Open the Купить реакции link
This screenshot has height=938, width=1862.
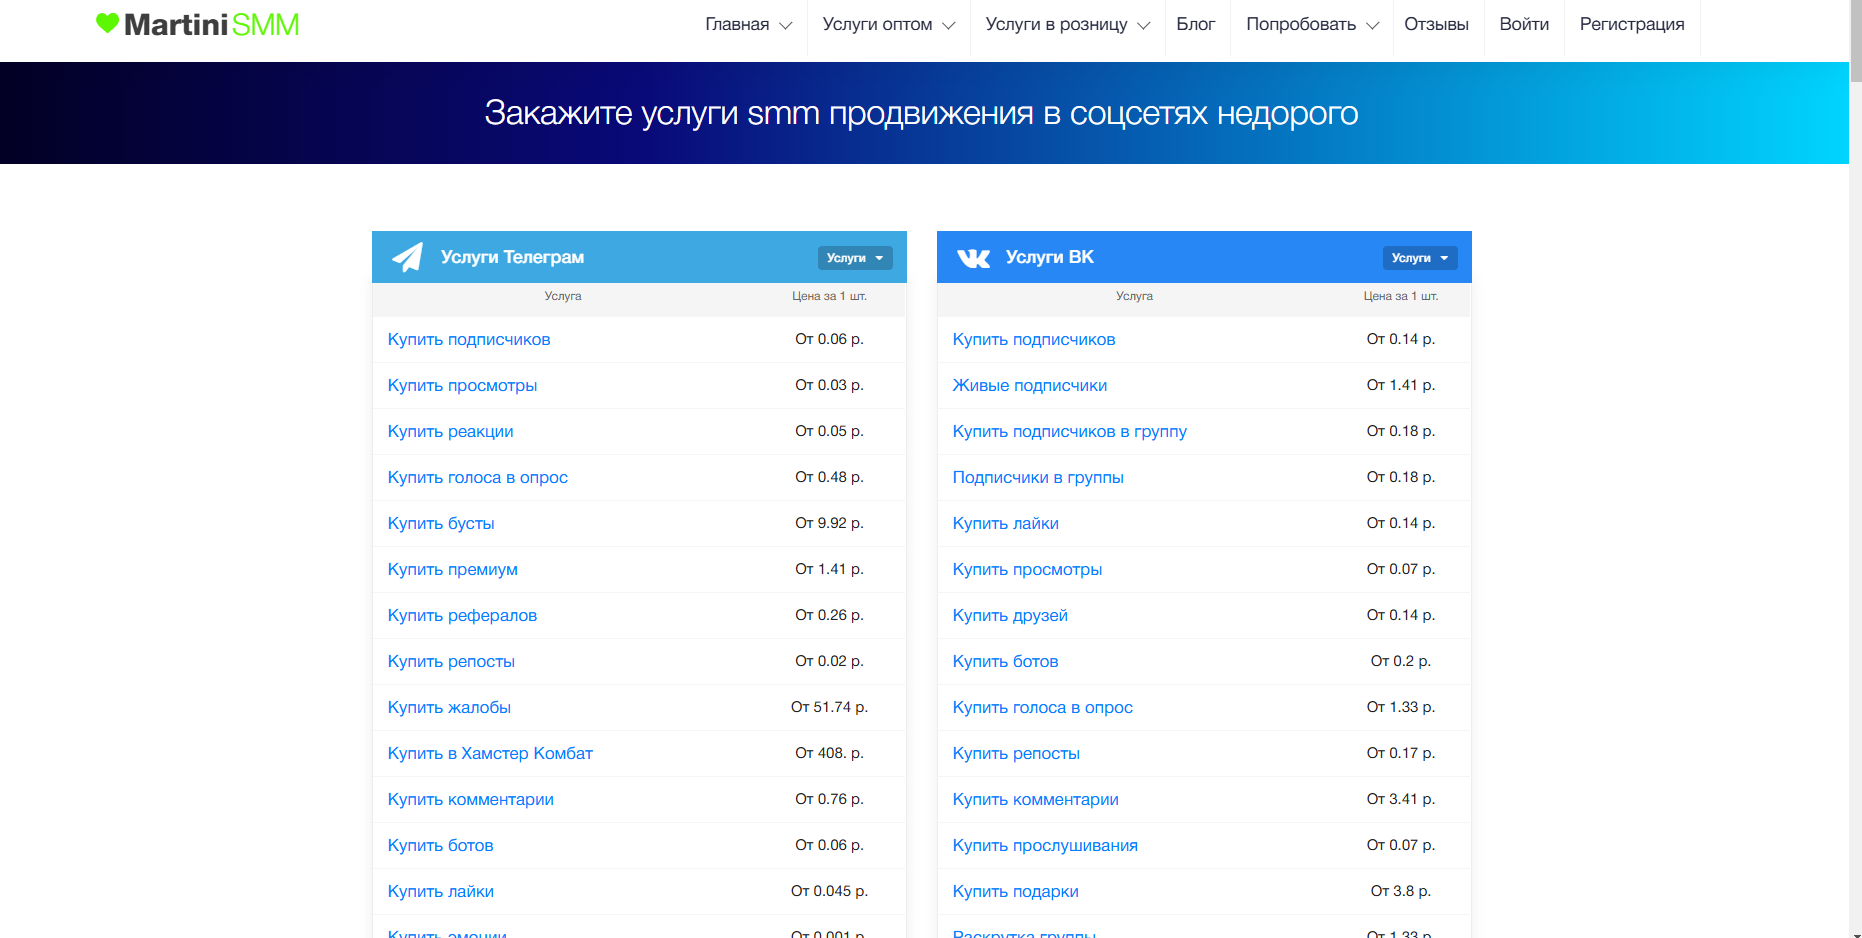coord(450,432)
